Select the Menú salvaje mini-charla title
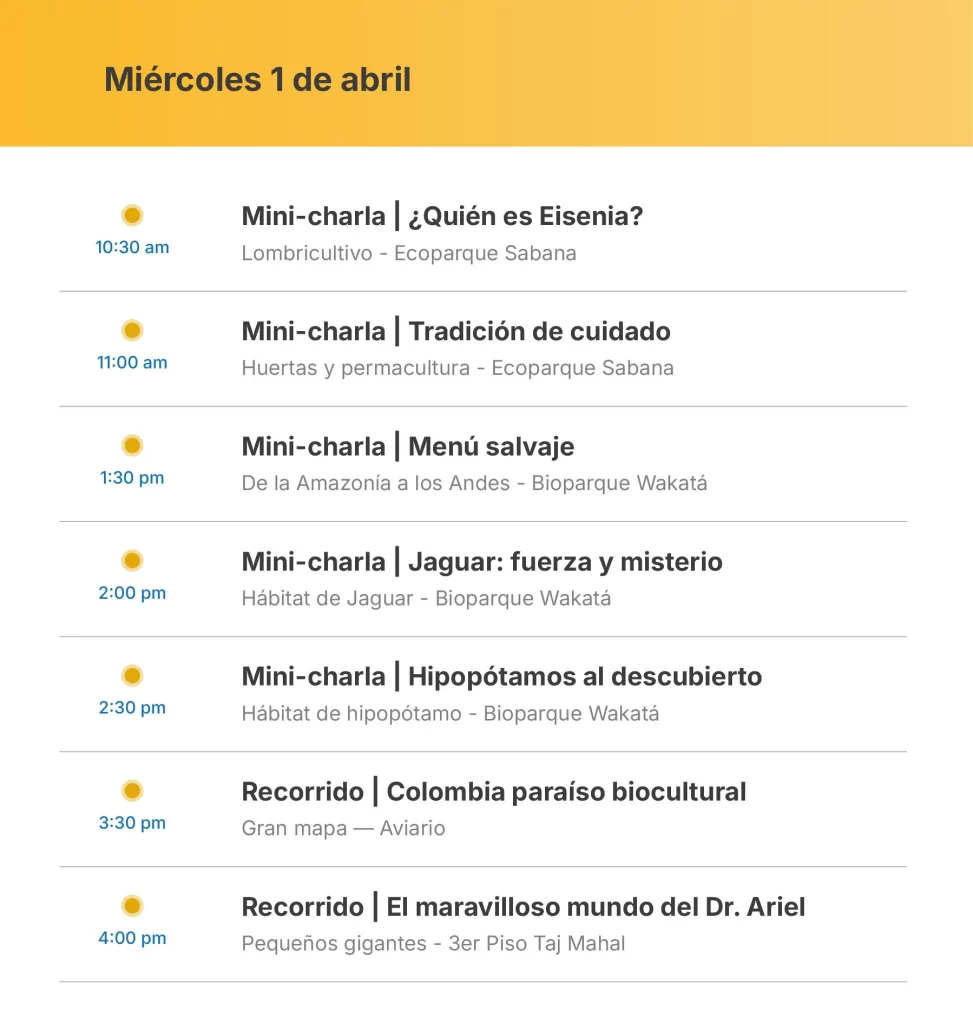Viewport: 973px width, 1024px height. pos(408,446)
